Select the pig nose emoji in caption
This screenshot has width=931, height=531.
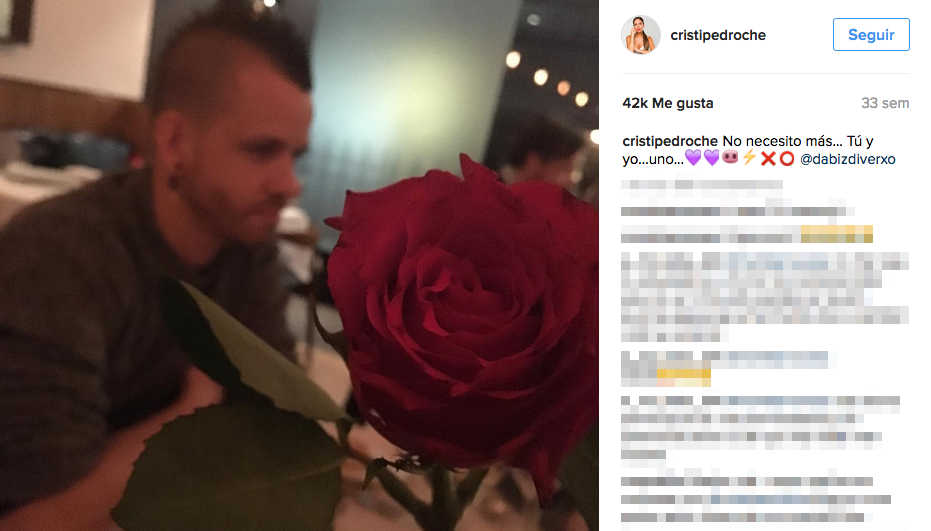[x=730, y=158]
